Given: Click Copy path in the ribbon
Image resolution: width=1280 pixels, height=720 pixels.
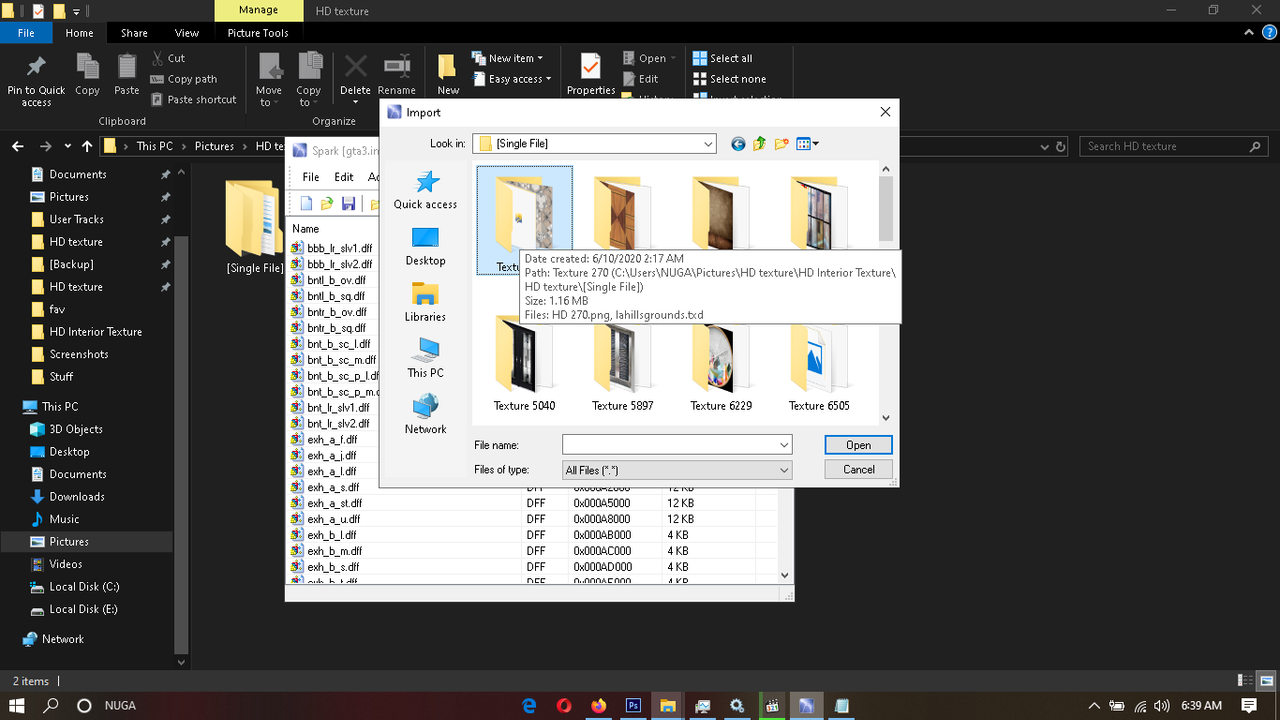Looking at the screenshot, I should [x=184, y=79].
